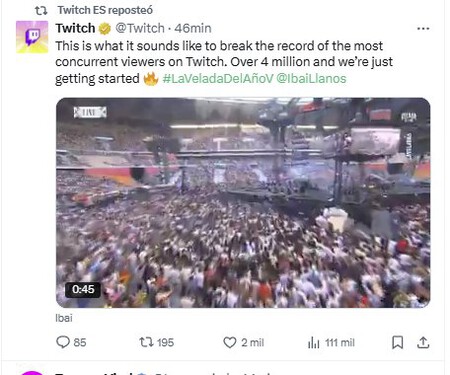Screen dimensions: 450x375
Task: Click the 0:45 video duration badge
Action: (83, 289)
